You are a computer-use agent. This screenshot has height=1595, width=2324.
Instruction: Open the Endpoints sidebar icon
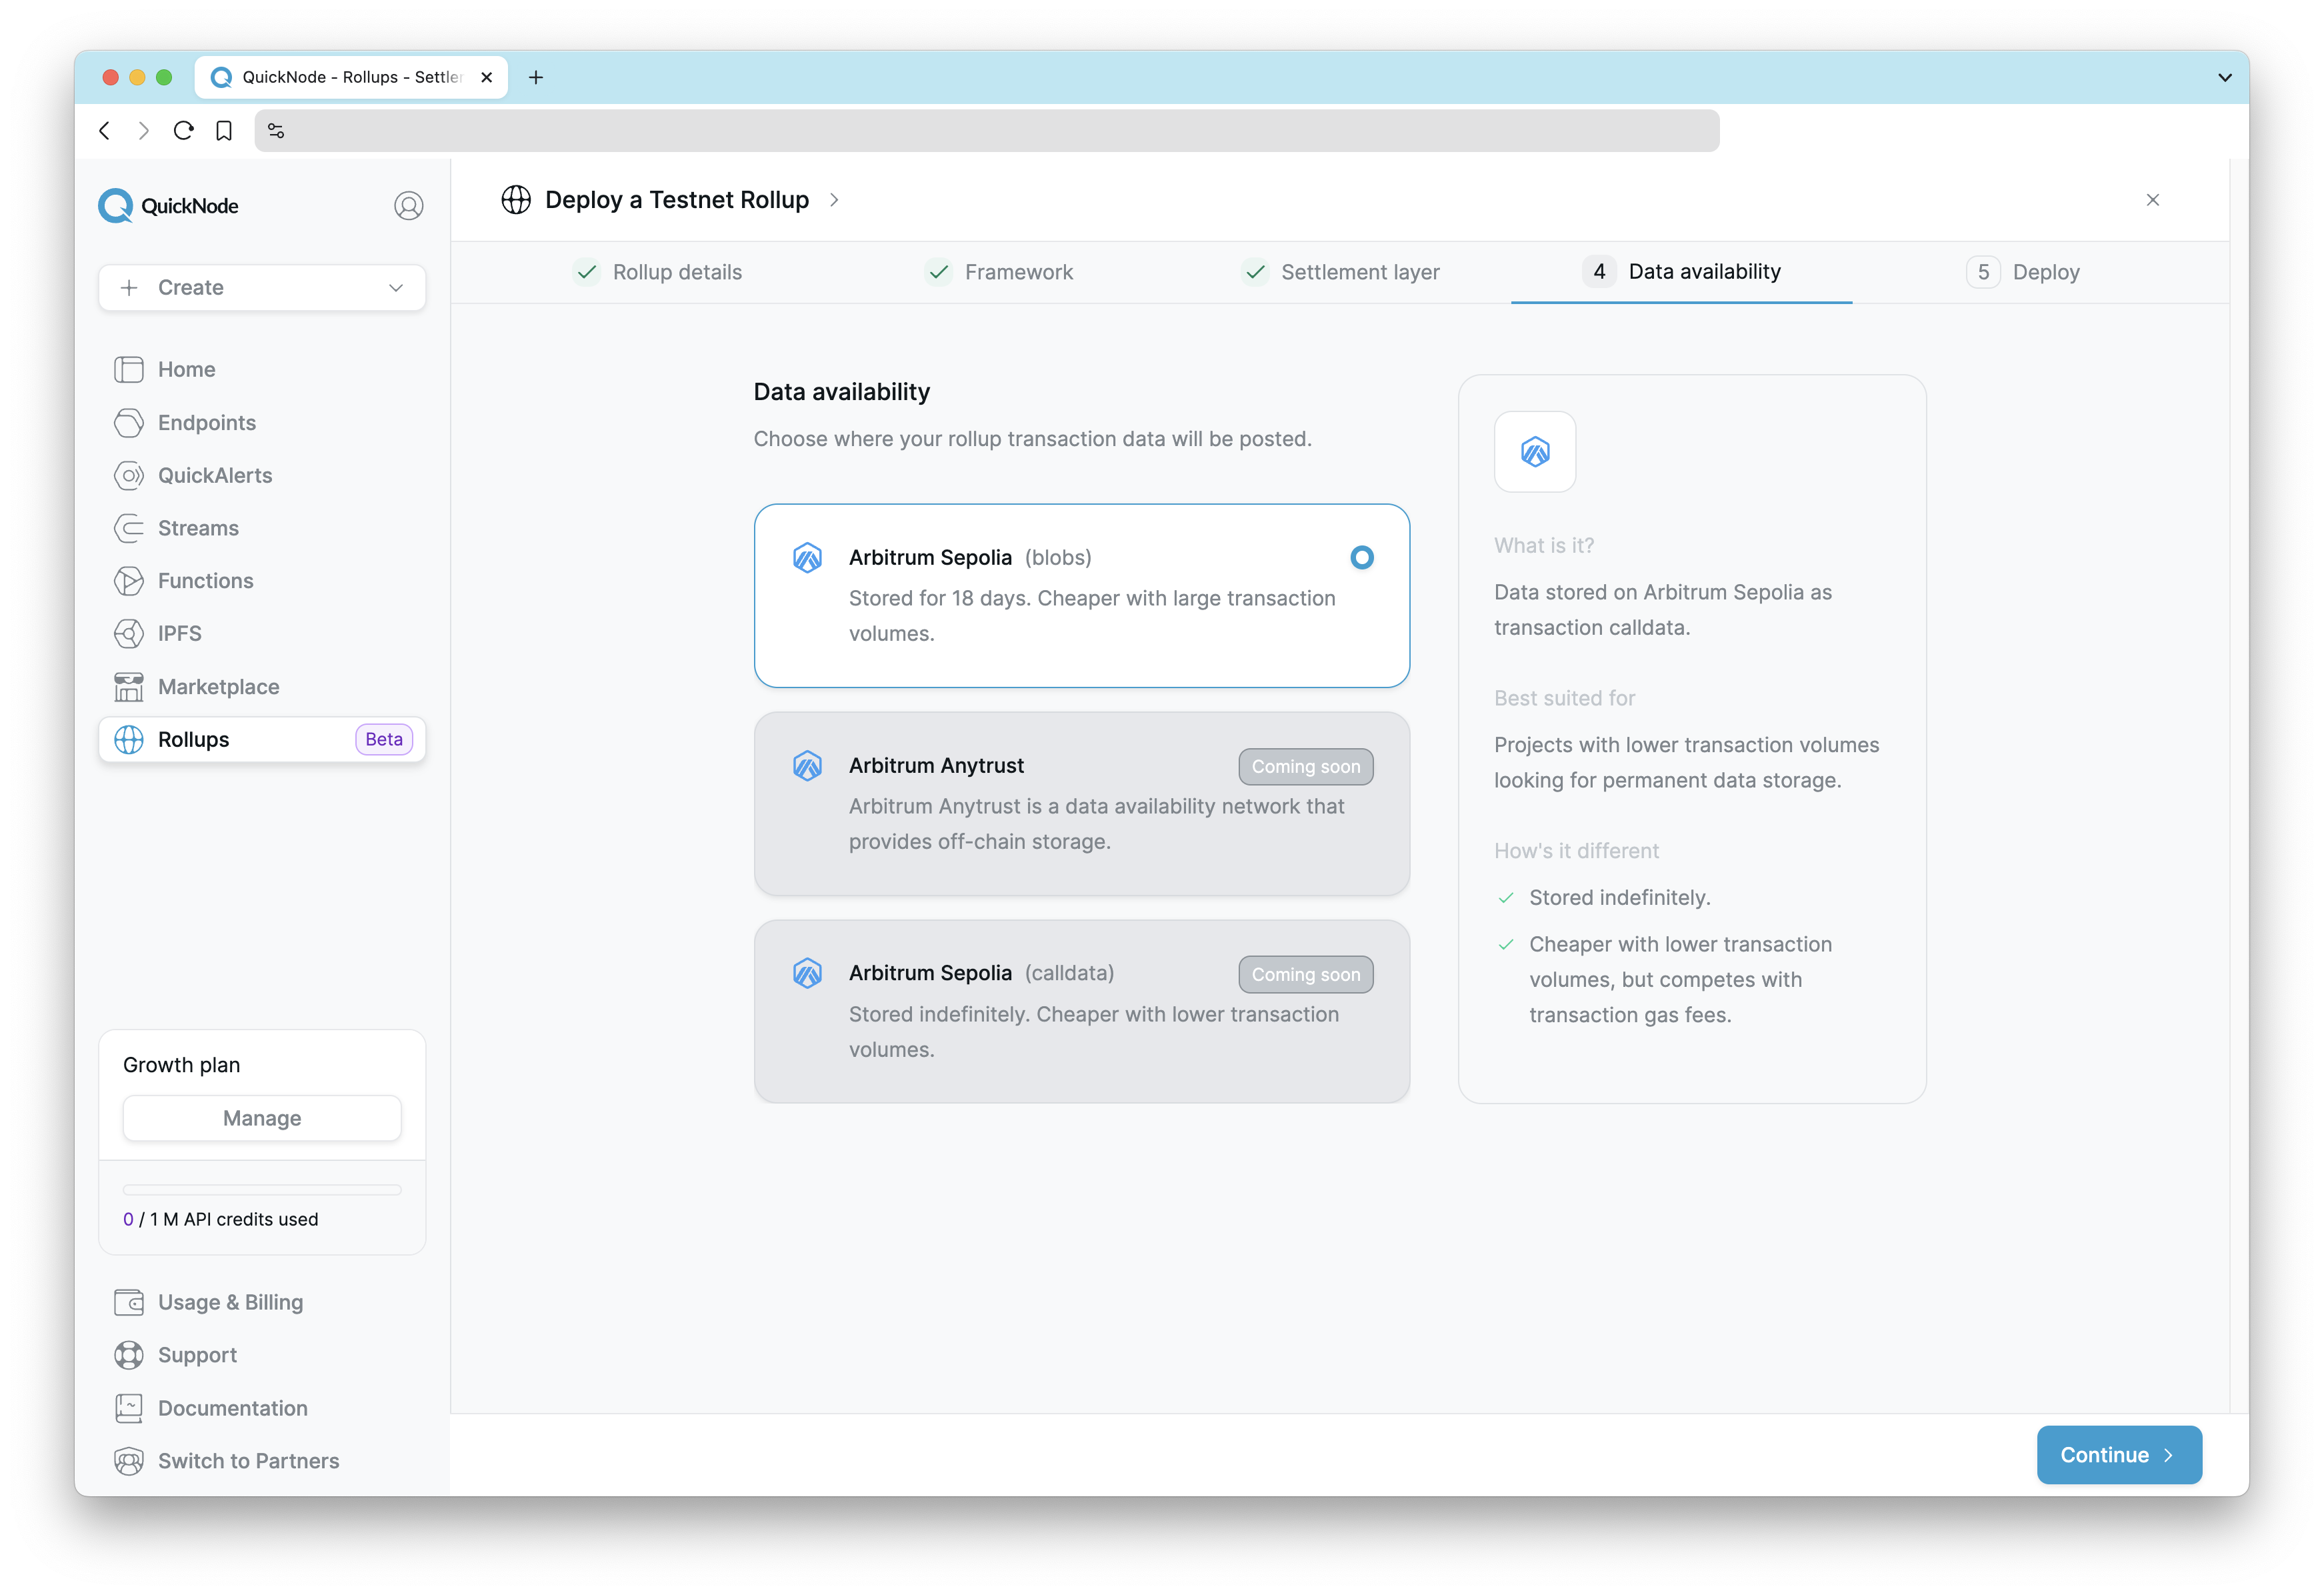point(129,422)
